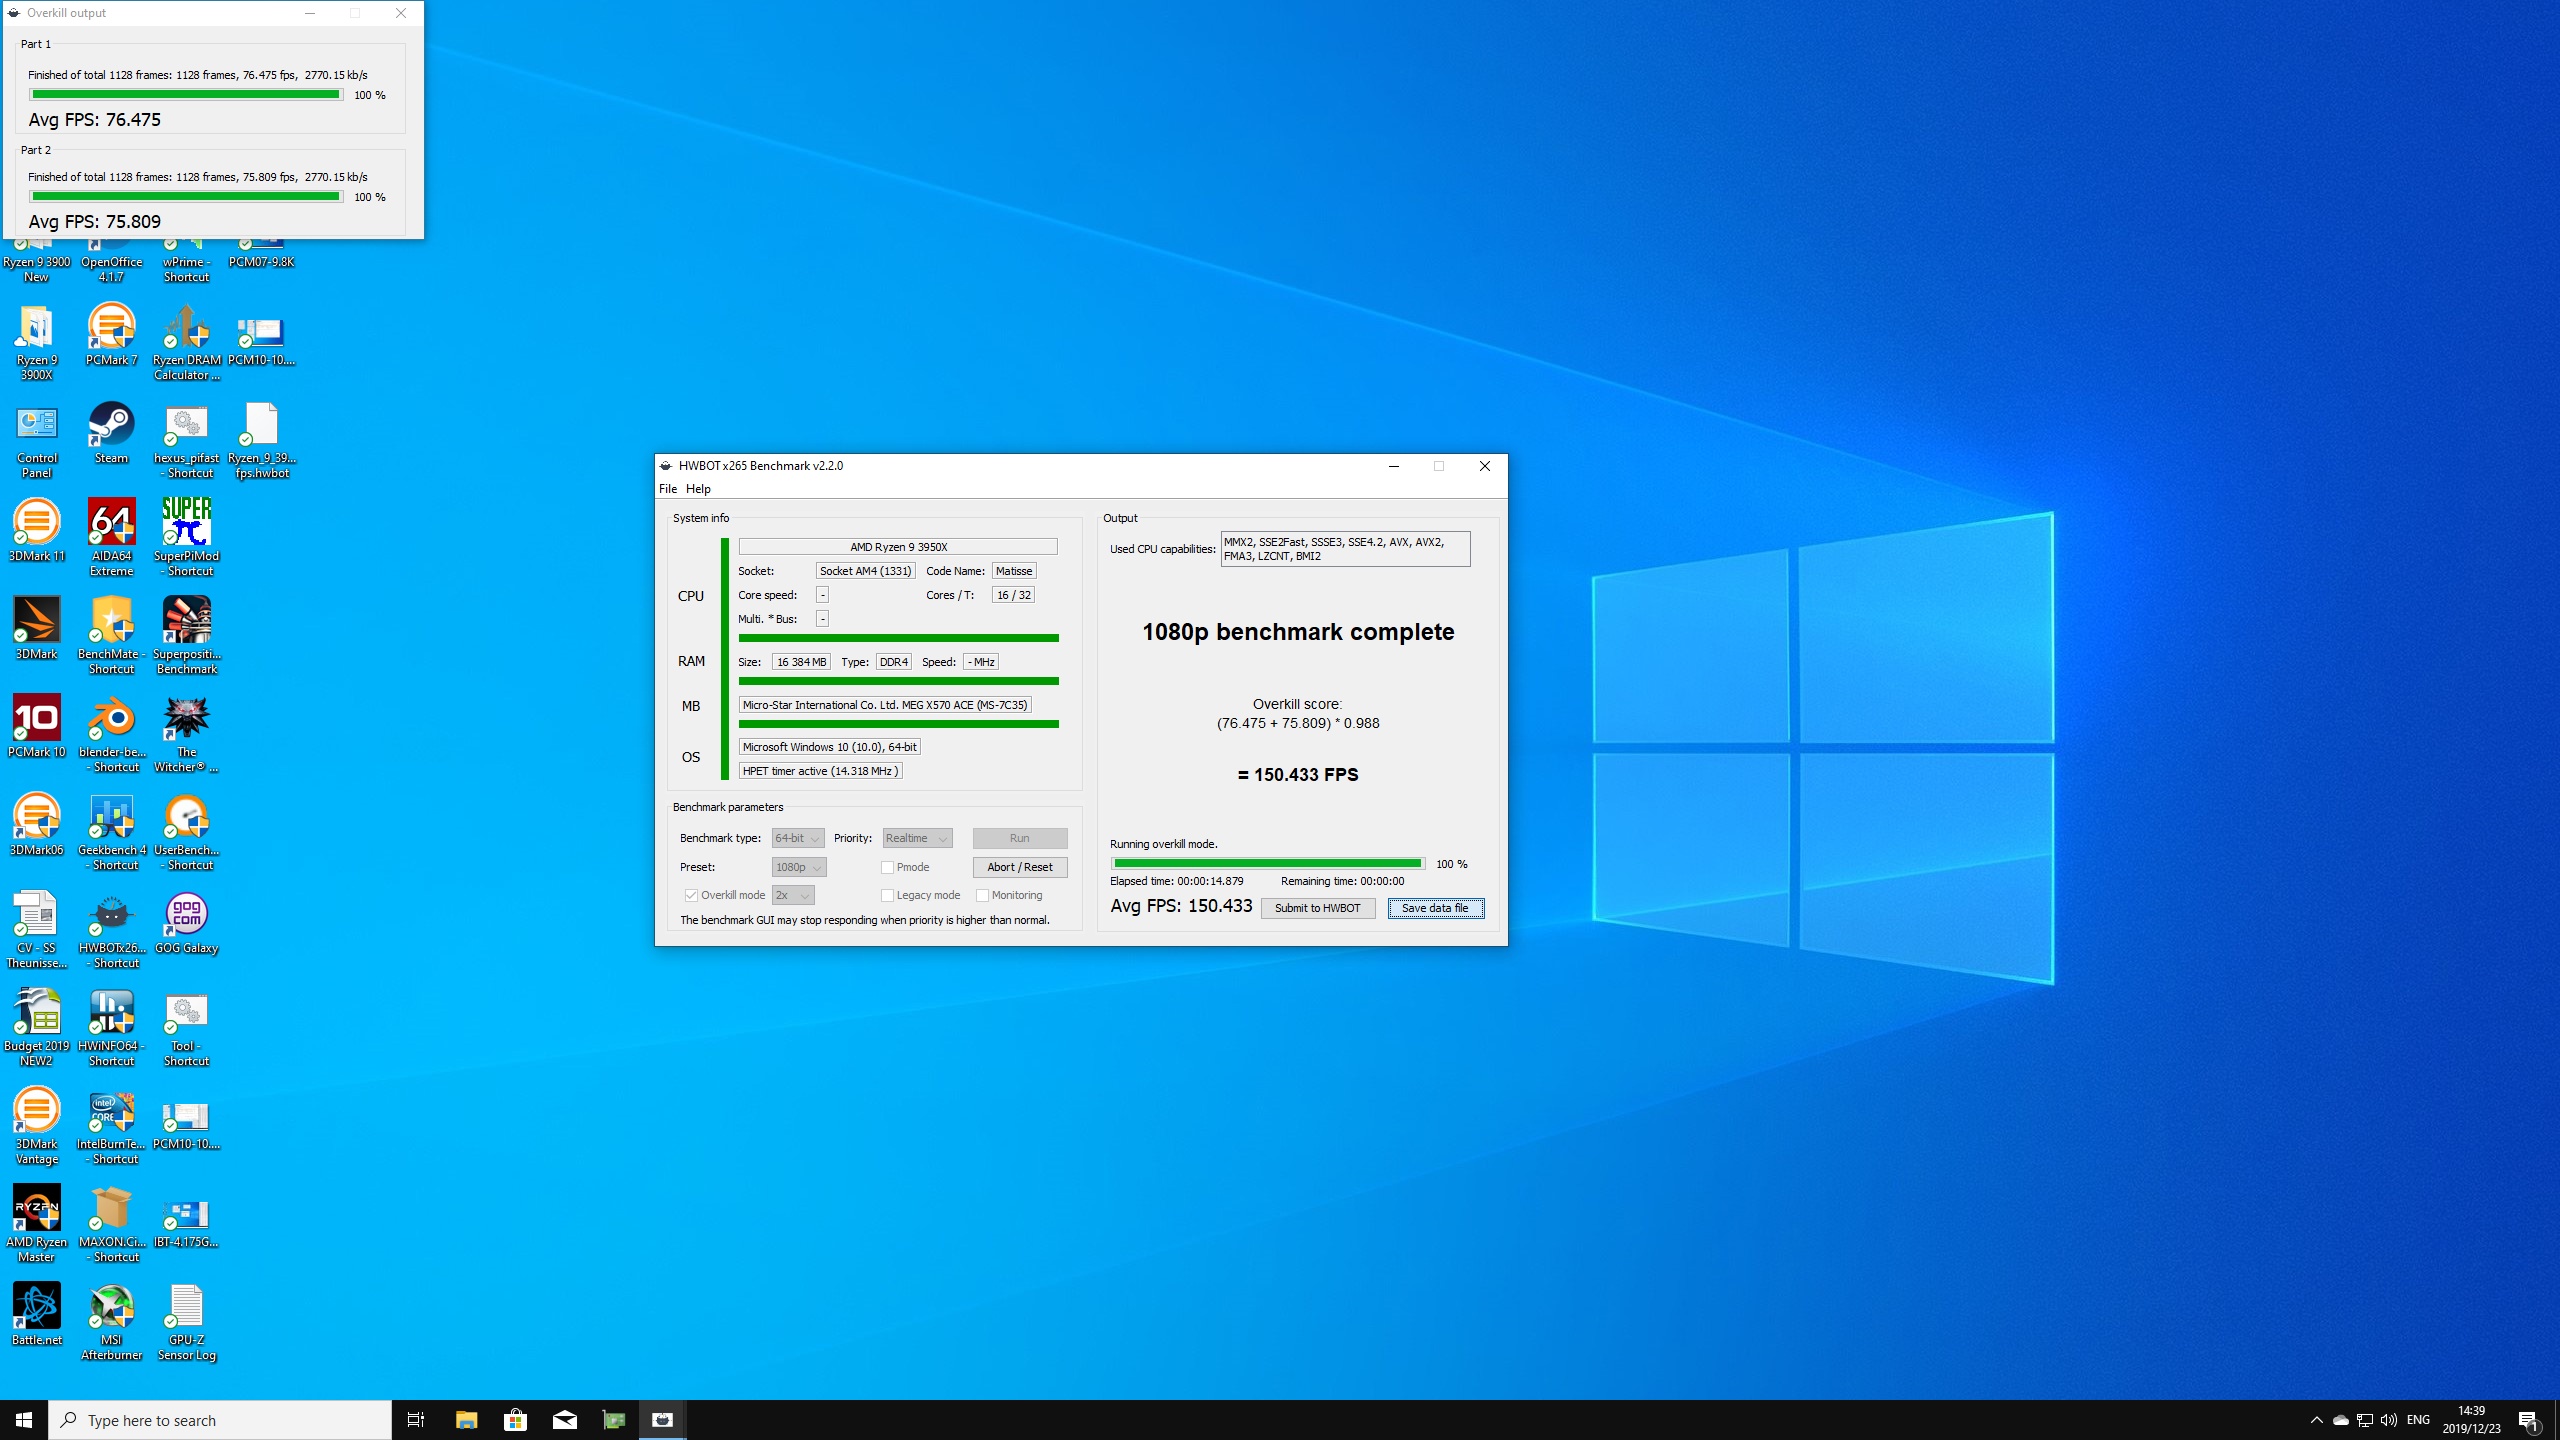Viewport: 2560px width, 1440px height.
Task: Toggle the Overkill mode checkbox
Action: (691, 895)
